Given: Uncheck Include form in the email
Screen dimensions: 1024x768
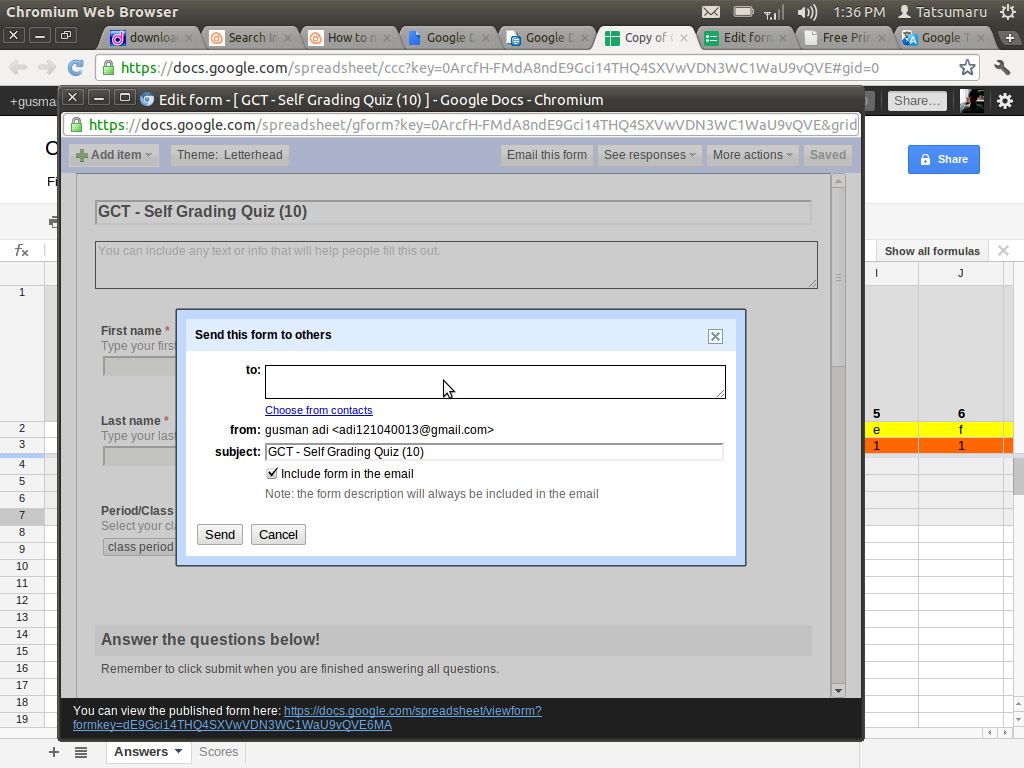Looking at the screenshot, I should [272, 473].
